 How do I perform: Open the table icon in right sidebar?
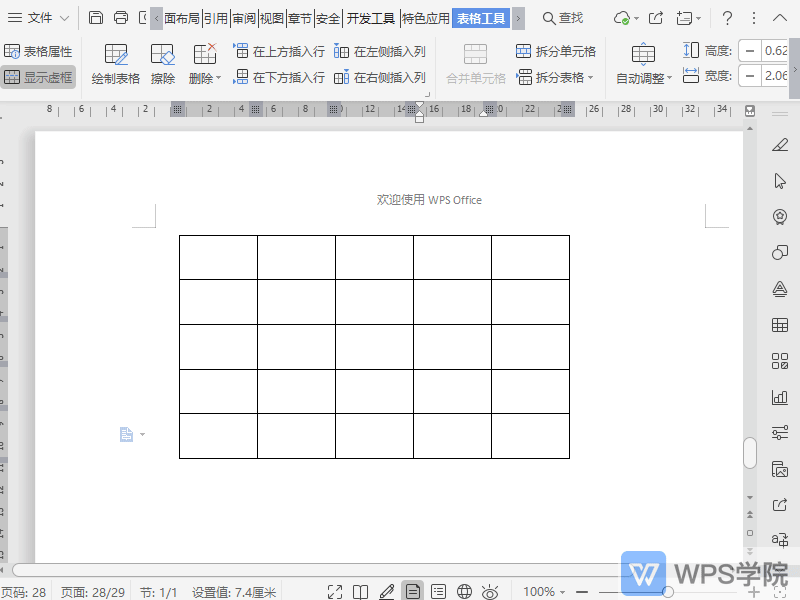click(780, 325)
